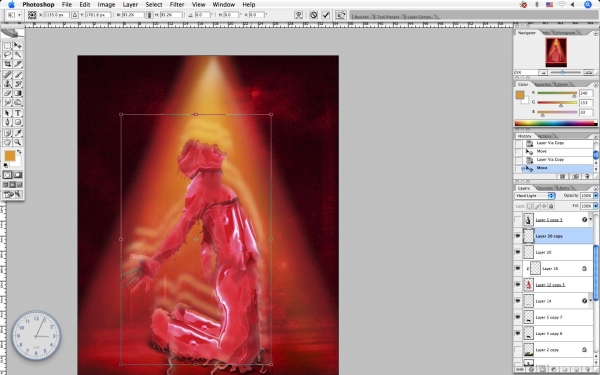Select the Slice tool

coord(18,64)
